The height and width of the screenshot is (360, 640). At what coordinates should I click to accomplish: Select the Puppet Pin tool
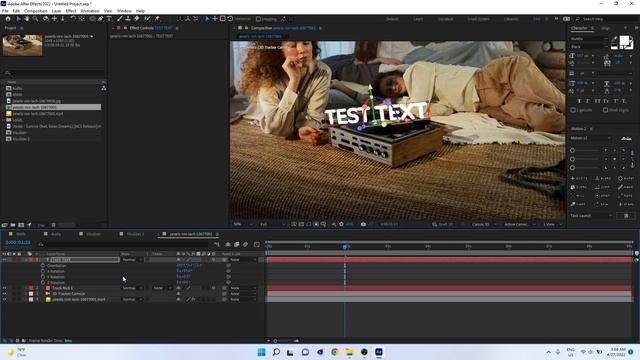(157, 19)
